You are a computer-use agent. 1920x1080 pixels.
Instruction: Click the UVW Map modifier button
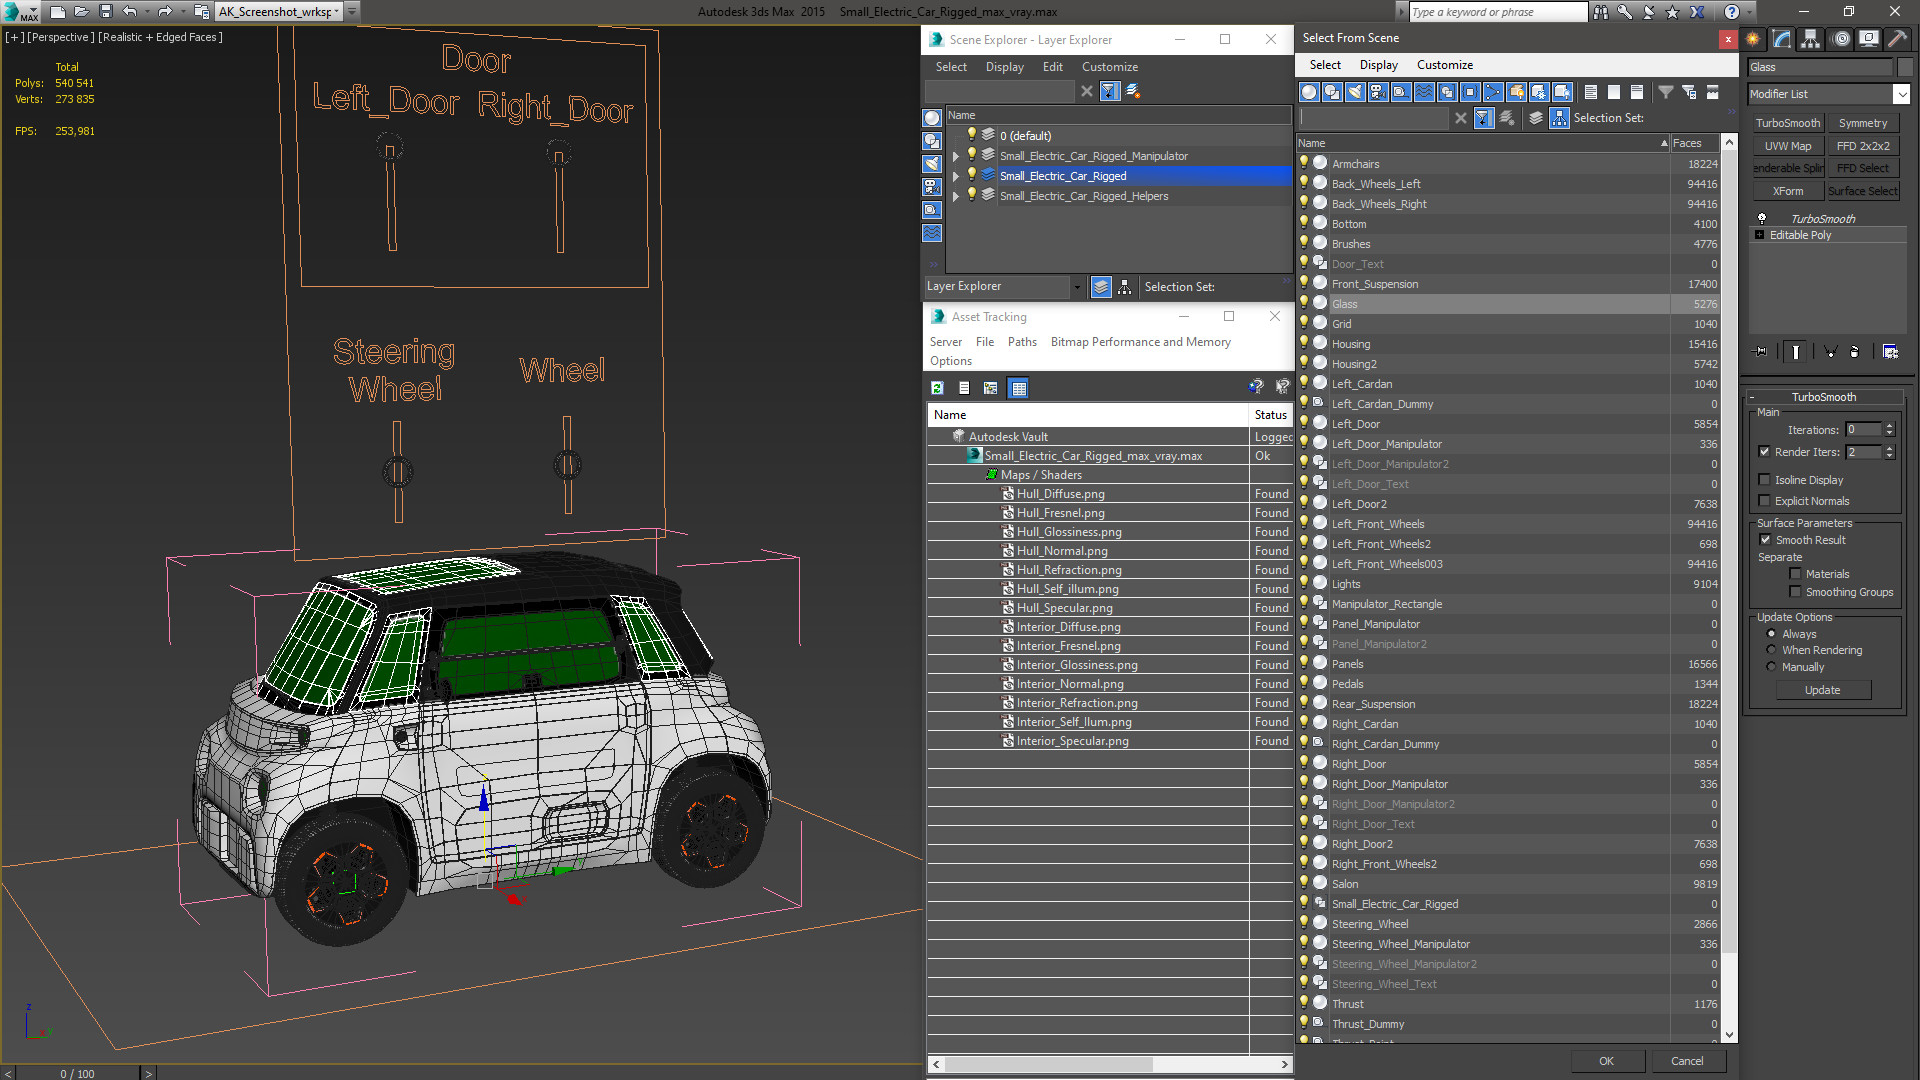(x=1788, y=146)
